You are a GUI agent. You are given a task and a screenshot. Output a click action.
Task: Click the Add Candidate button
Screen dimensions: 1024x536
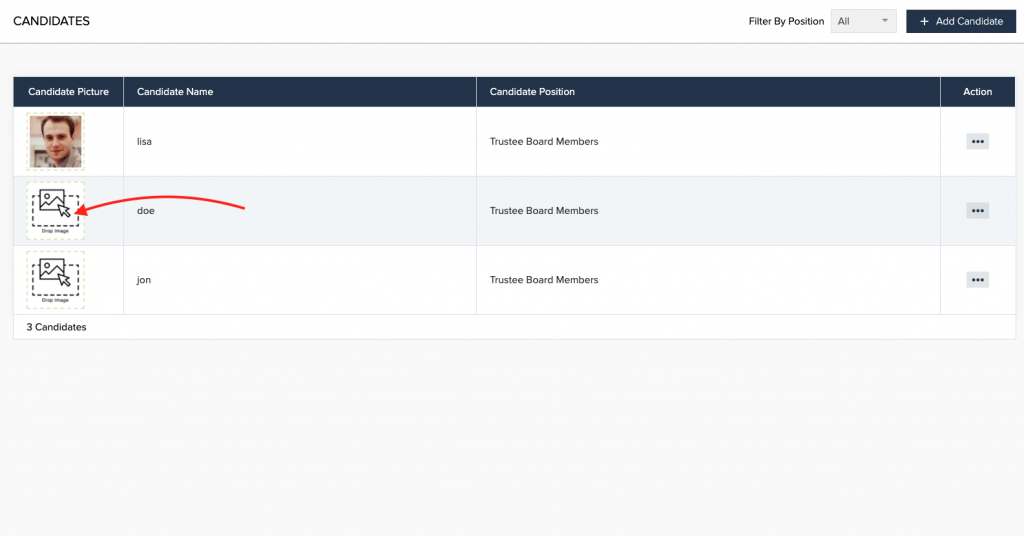pos(961,21)
